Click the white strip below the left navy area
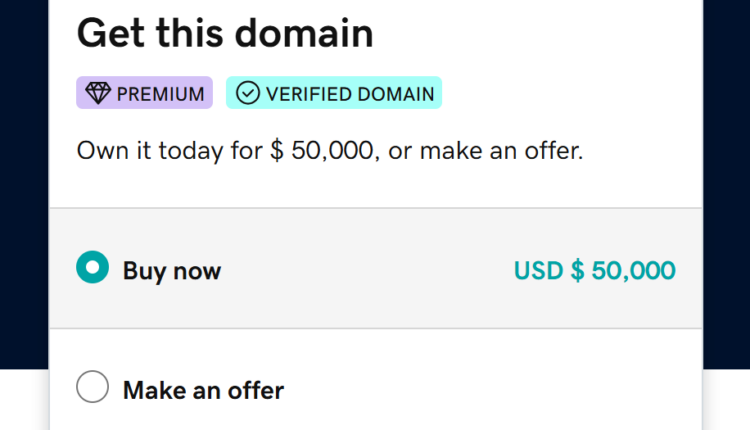 tap(24, 400)
